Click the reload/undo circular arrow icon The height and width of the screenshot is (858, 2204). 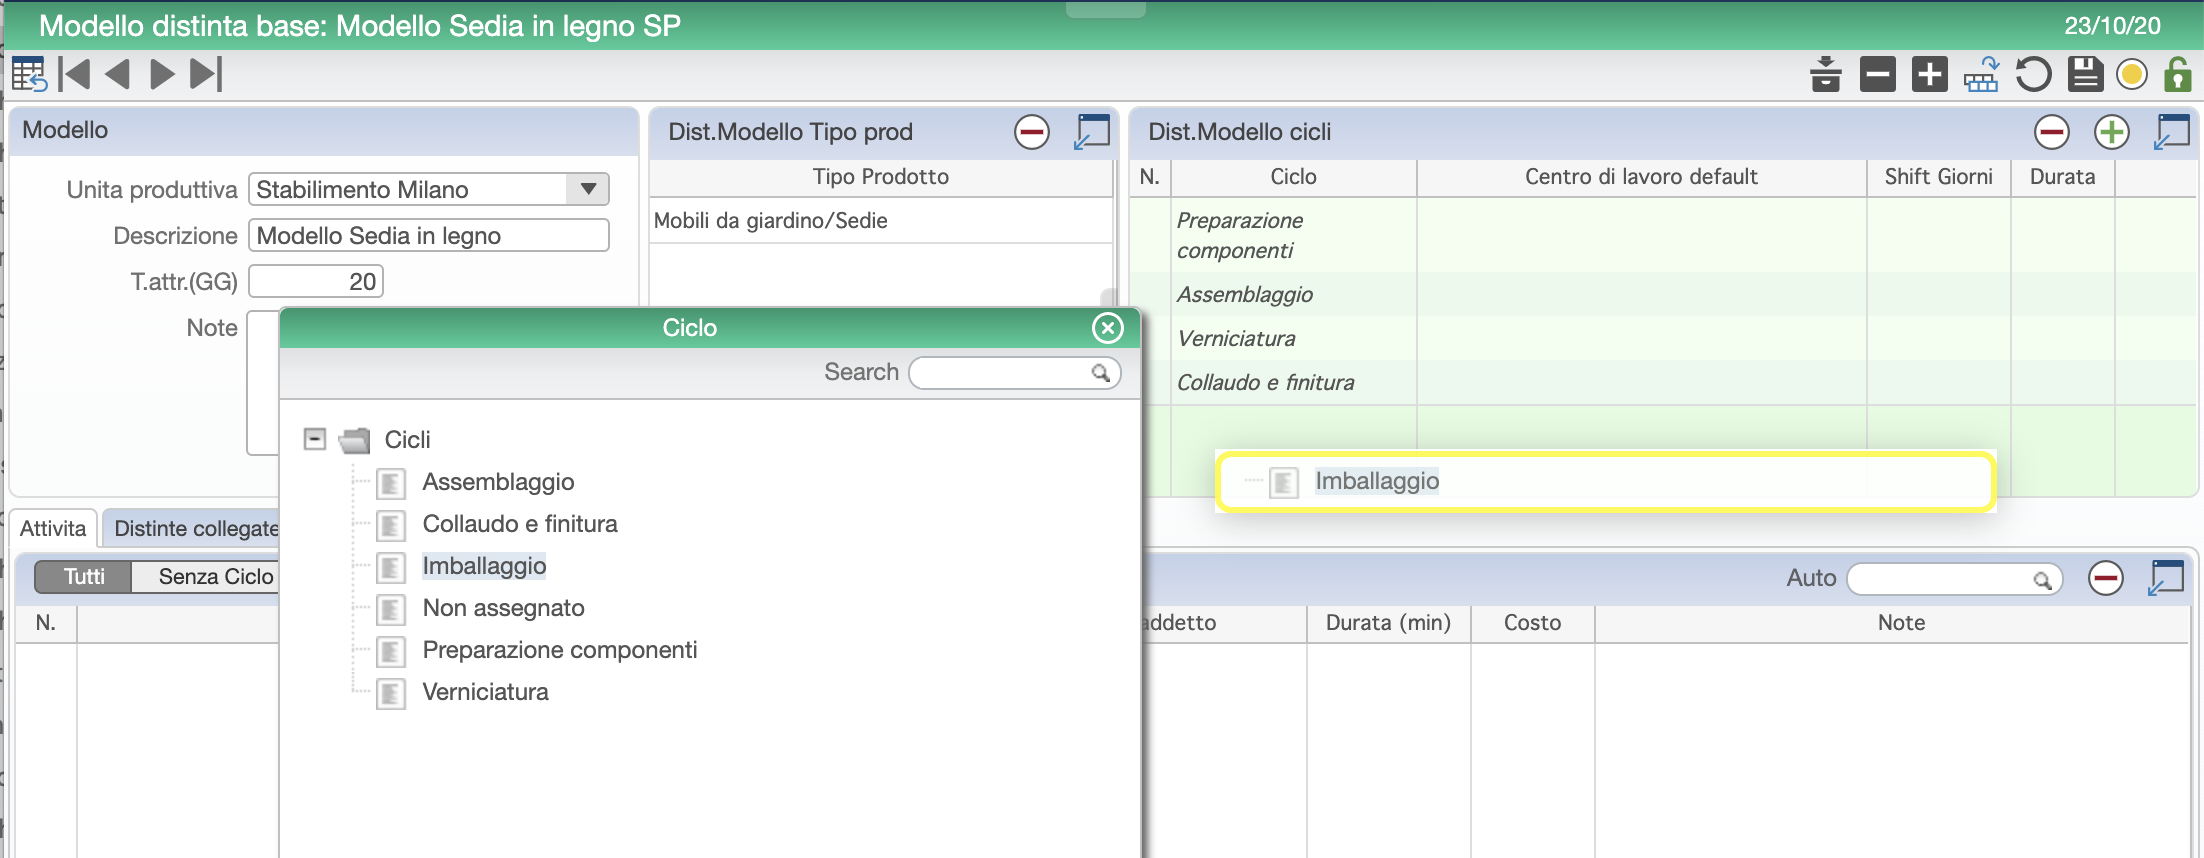tap(2033, 74)
